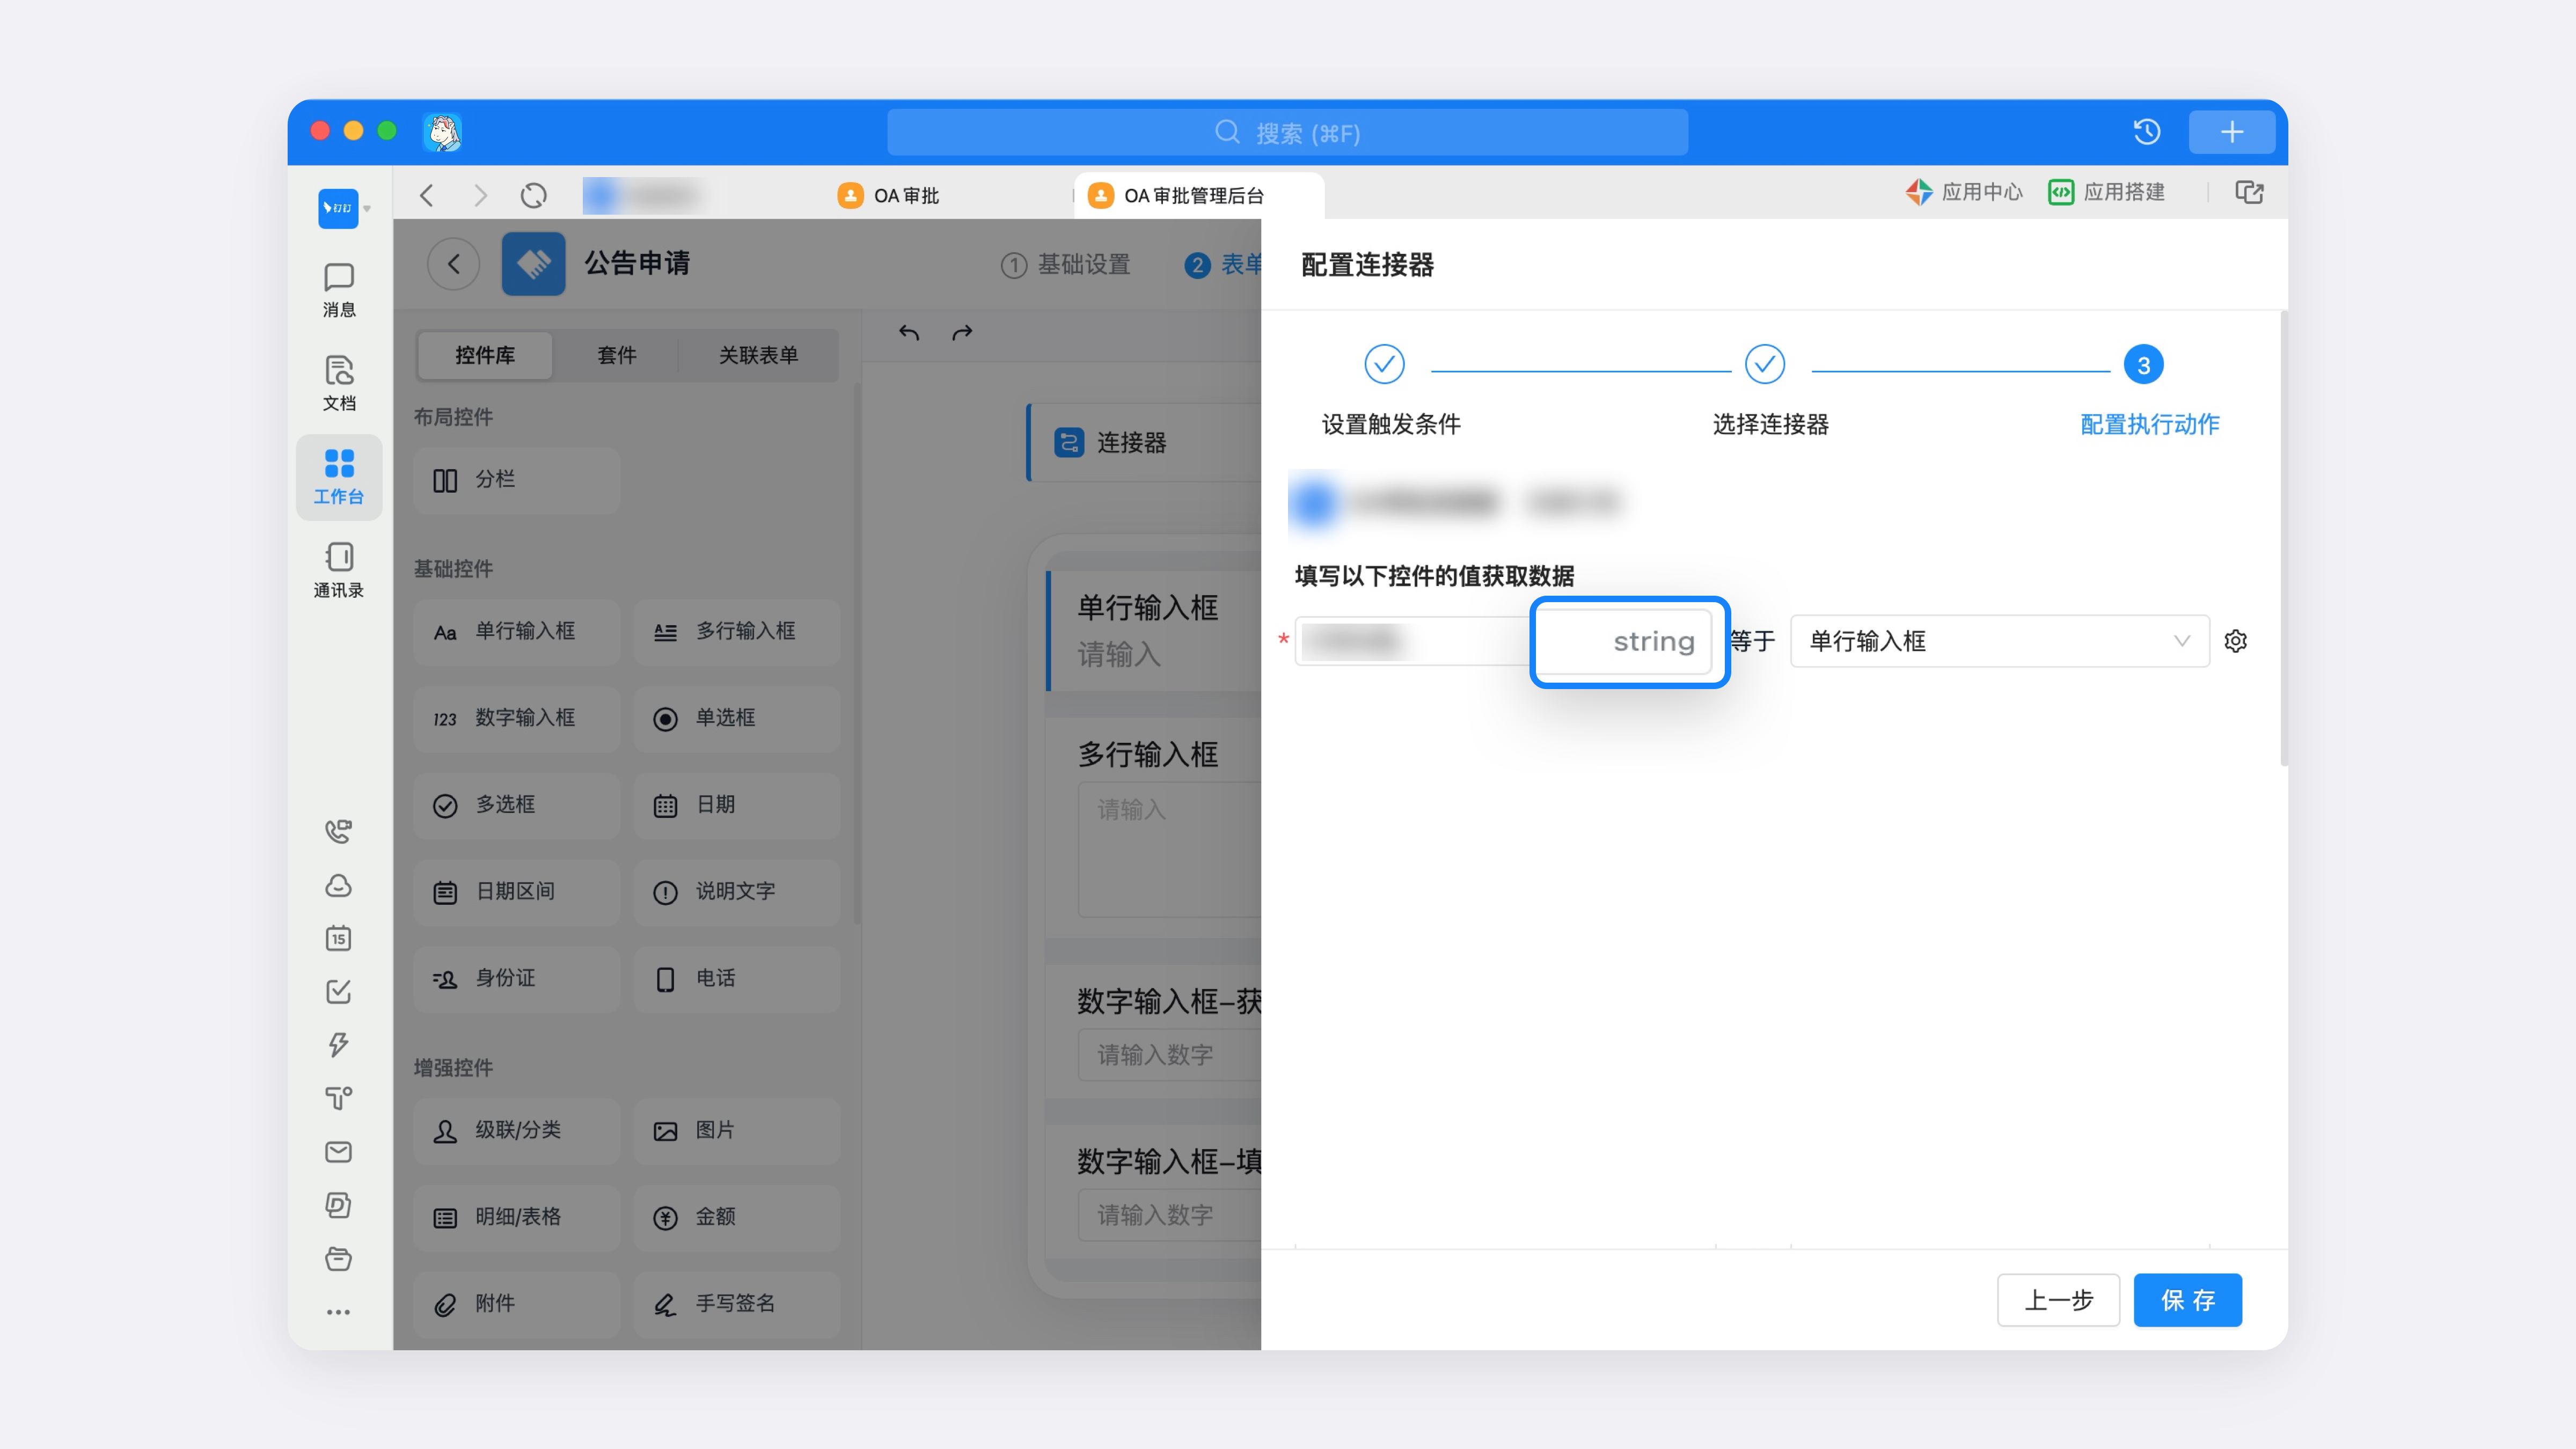Click the refresh page icon

pyautogui.click(x=534, y=195)
